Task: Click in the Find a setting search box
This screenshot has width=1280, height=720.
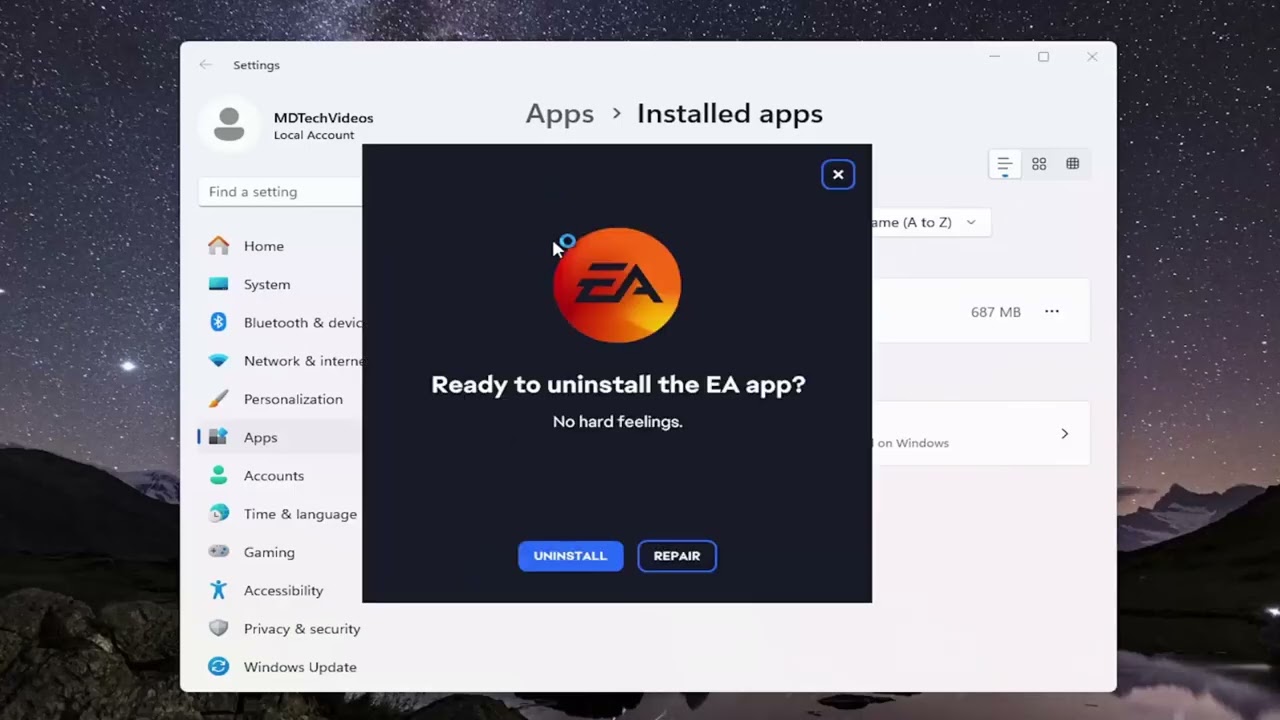Action: 280,192
